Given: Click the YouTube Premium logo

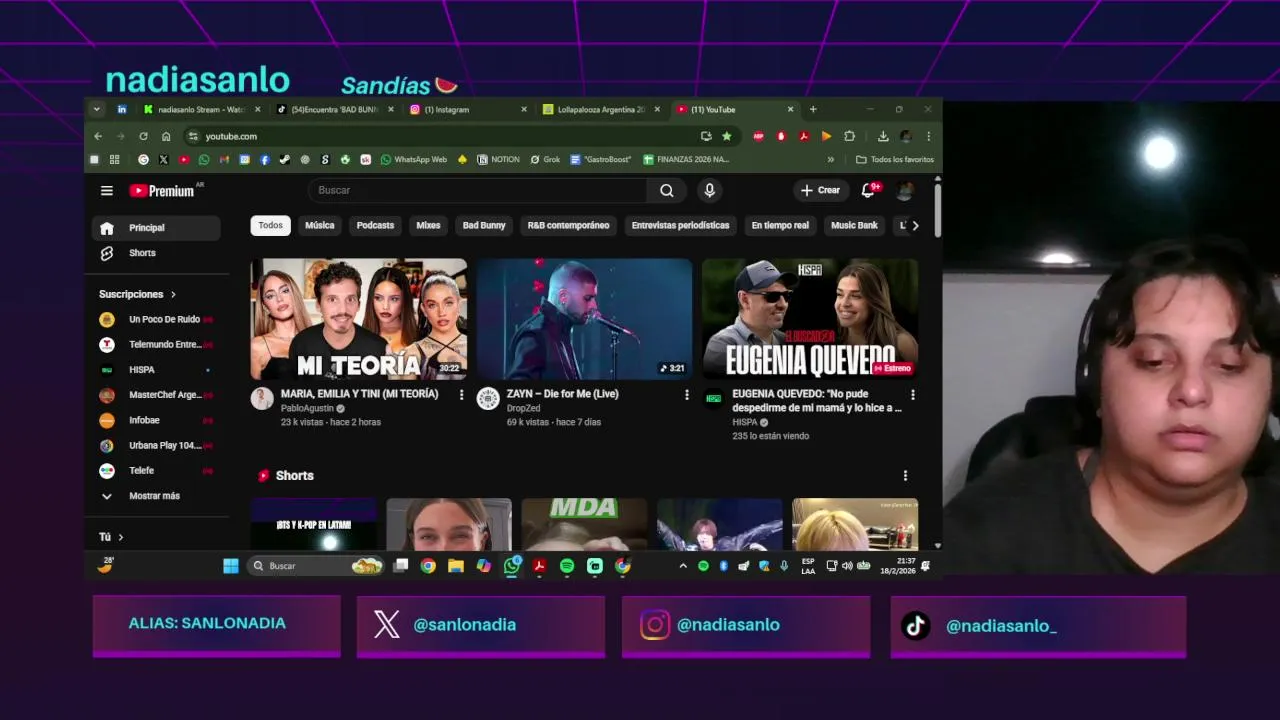Looking at the screenshot, I should pyautogui.click(x=162, y=190).
